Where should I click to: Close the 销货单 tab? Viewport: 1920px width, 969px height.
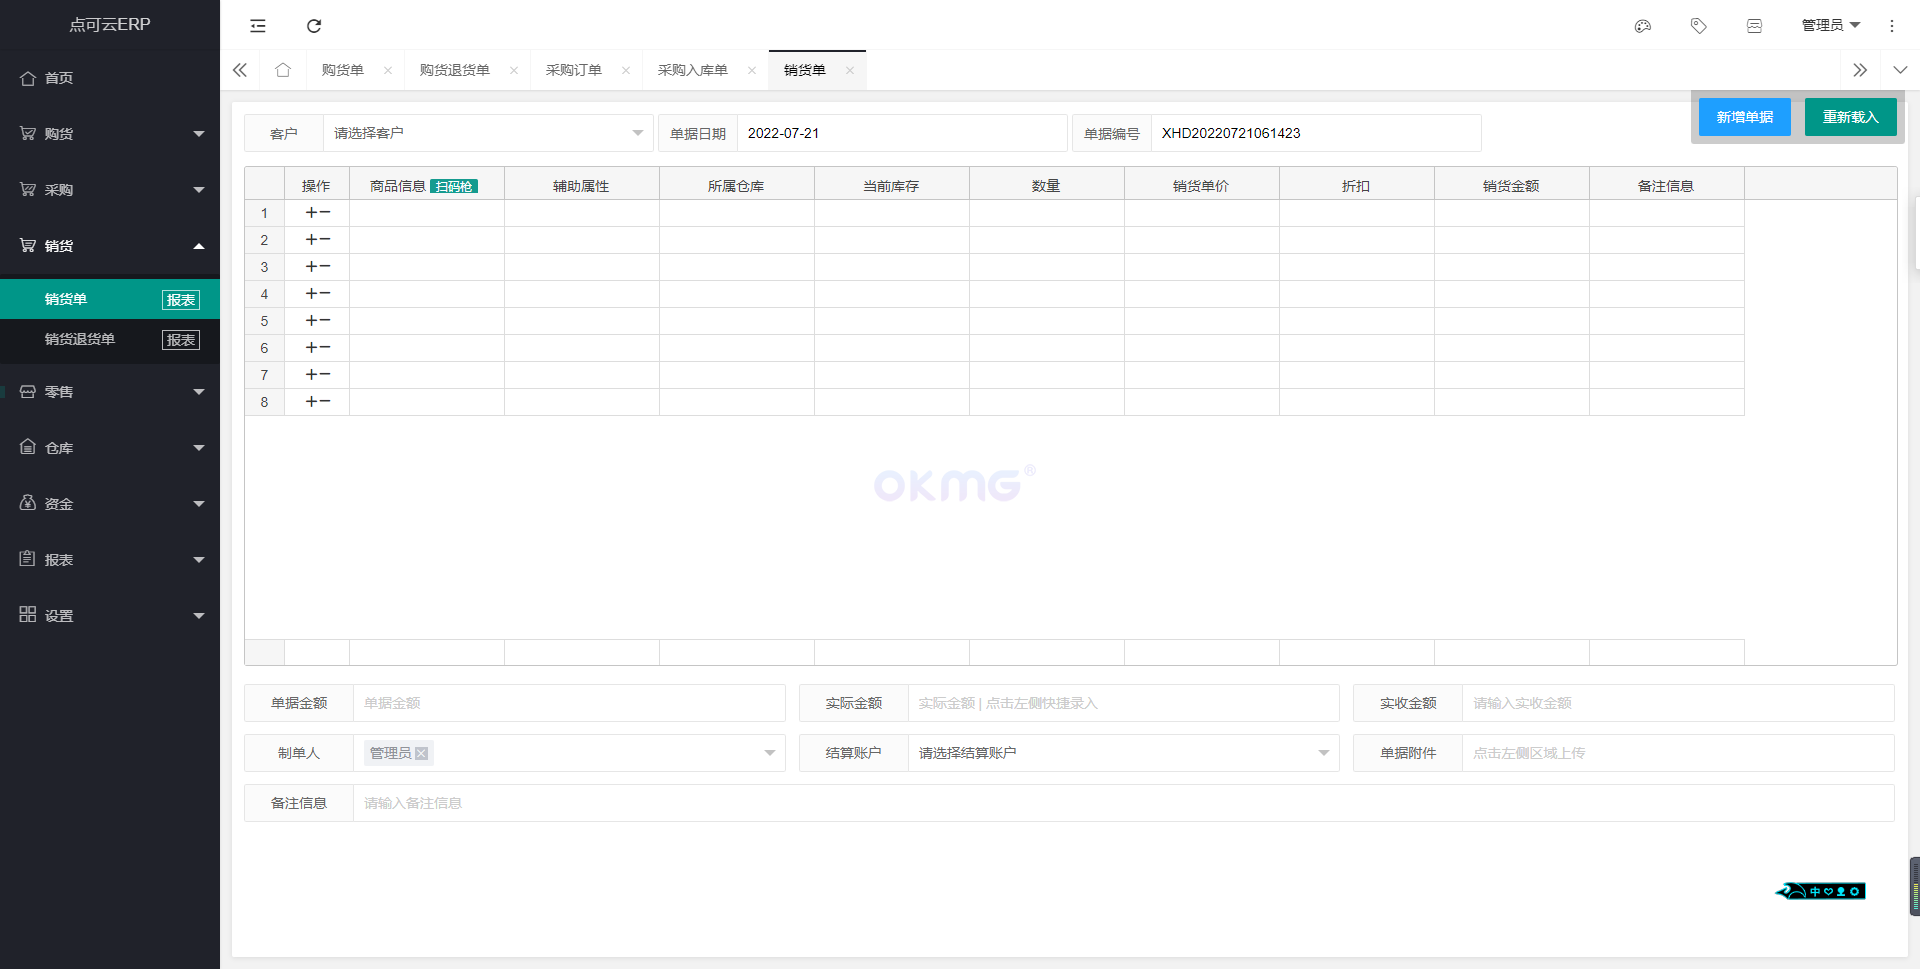pos(850,70)
